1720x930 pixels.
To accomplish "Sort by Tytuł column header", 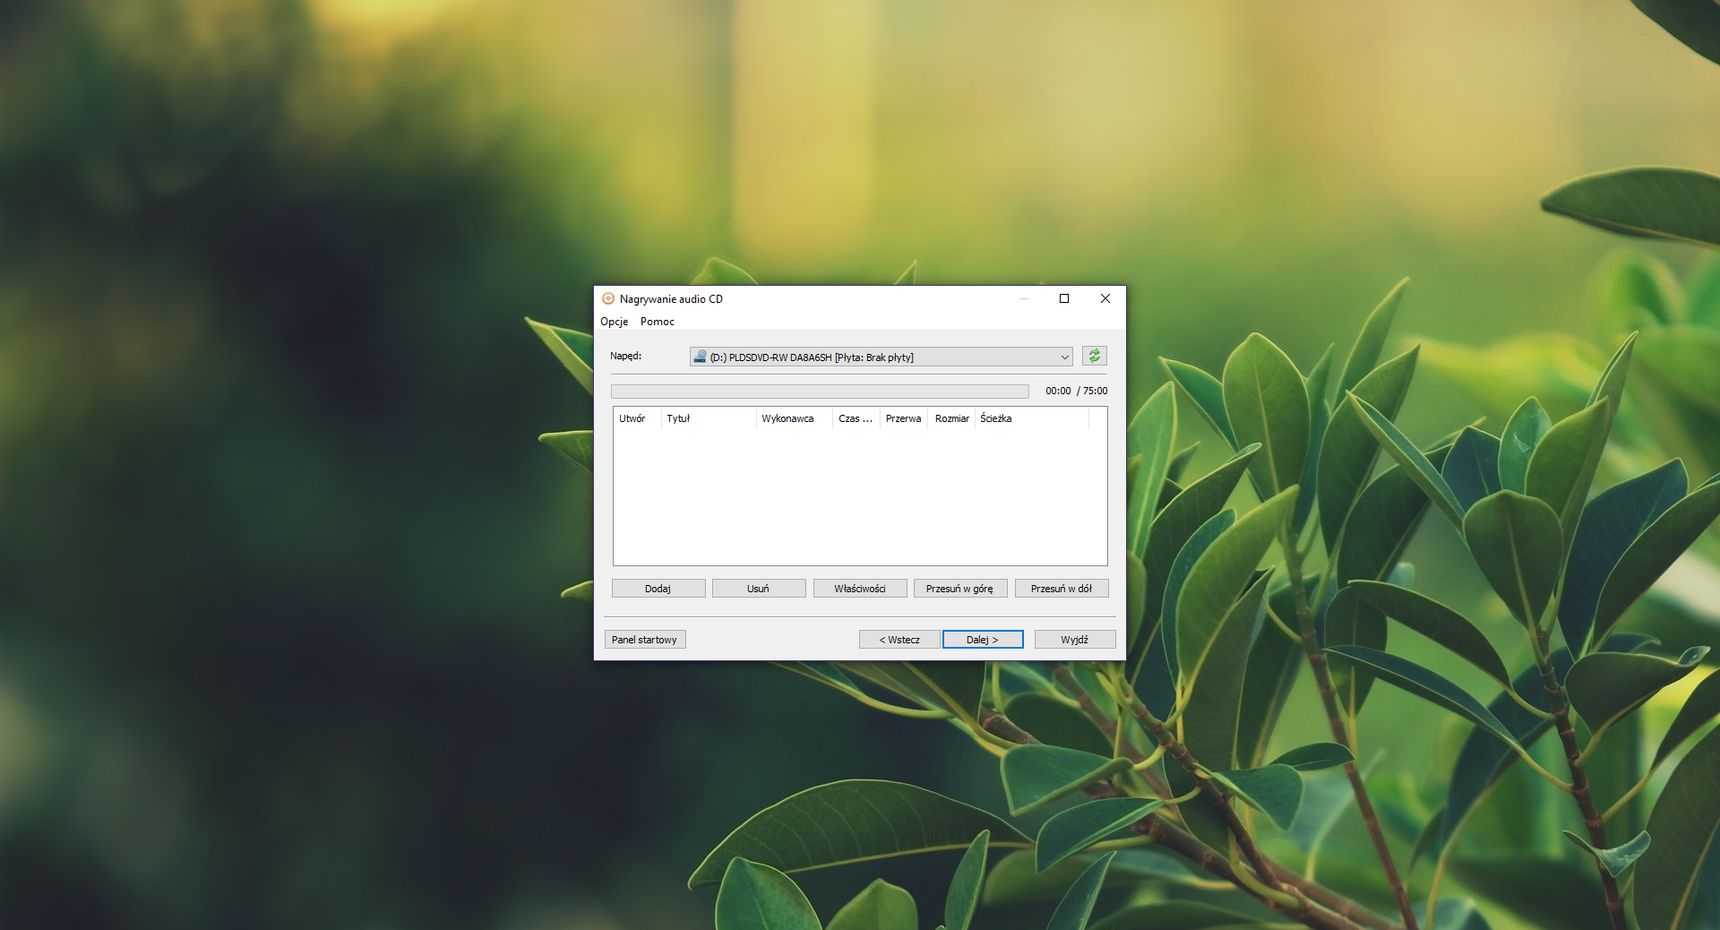I will [708, 418].
